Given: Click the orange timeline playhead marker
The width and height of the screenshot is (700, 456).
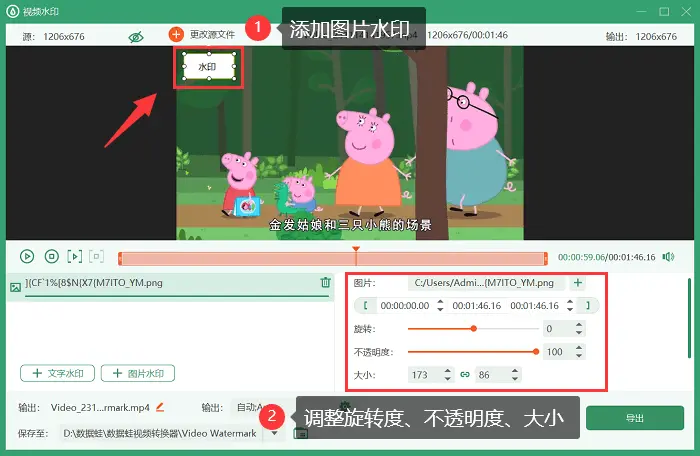Looking at the screenshot, I should pyautogui.click(x=356, y=249).
